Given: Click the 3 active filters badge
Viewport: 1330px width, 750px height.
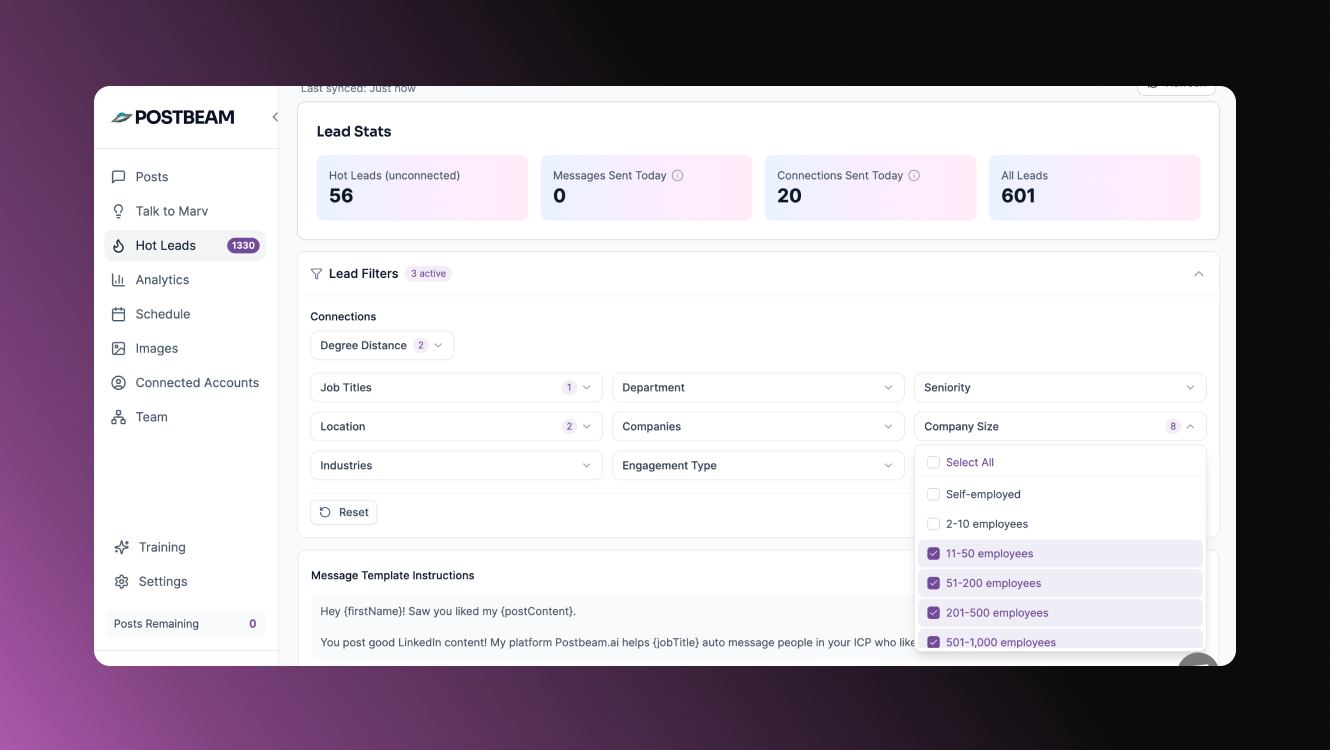Looking at the screenshot, I should tap(428, 274).
